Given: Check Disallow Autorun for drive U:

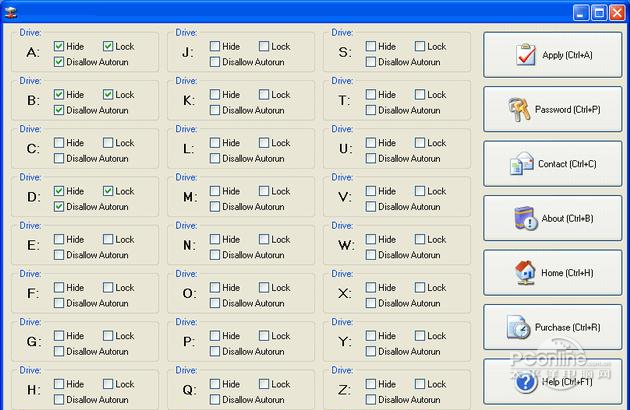Looking at the screenshot, I should tap(370, 158).
